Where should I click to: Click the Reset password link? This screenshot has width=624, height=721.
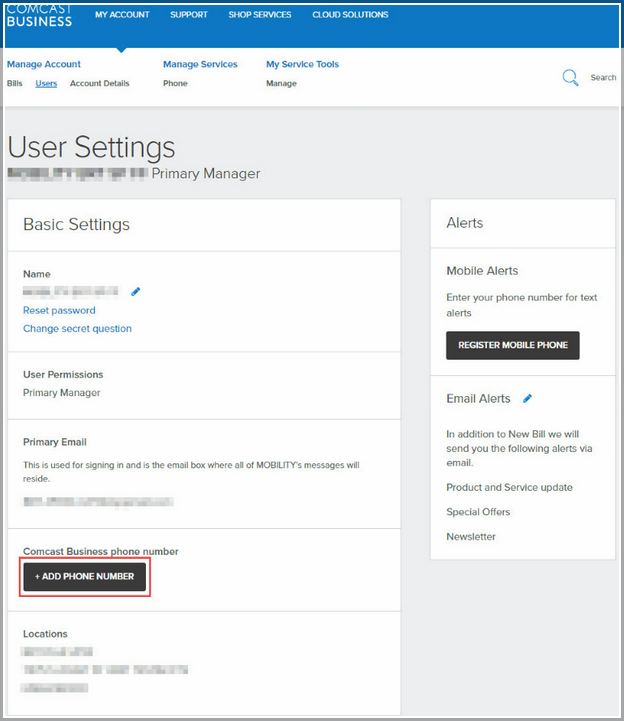pos(59,310)
